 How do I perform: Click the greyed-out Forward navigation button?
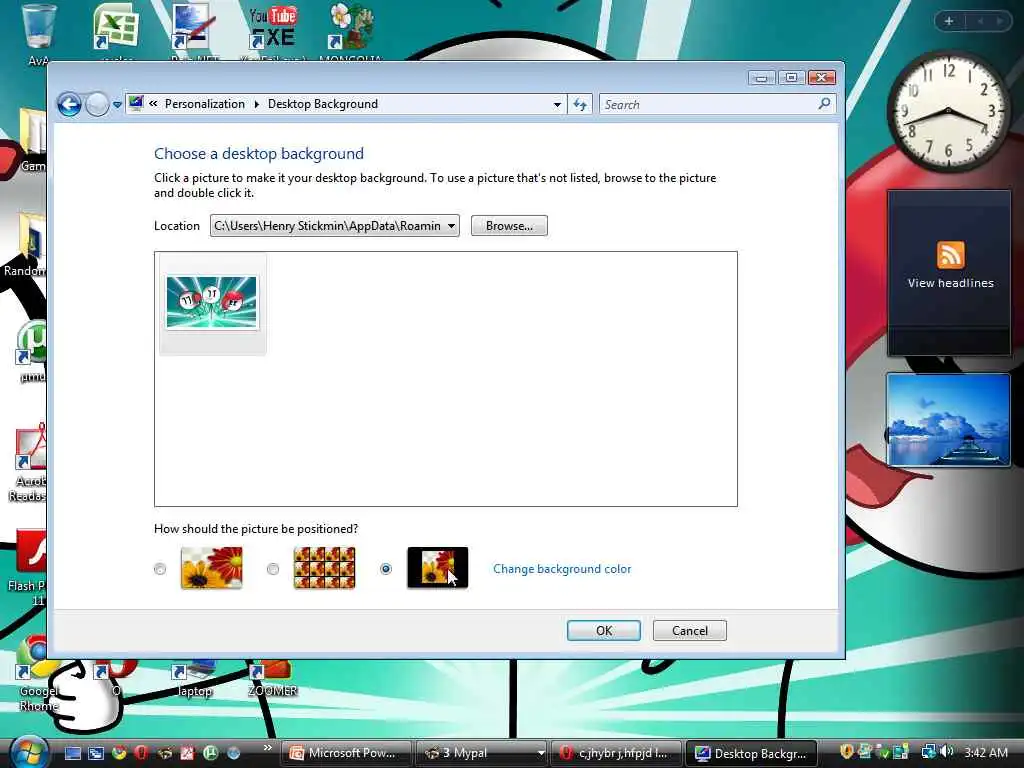click(97, 104)
